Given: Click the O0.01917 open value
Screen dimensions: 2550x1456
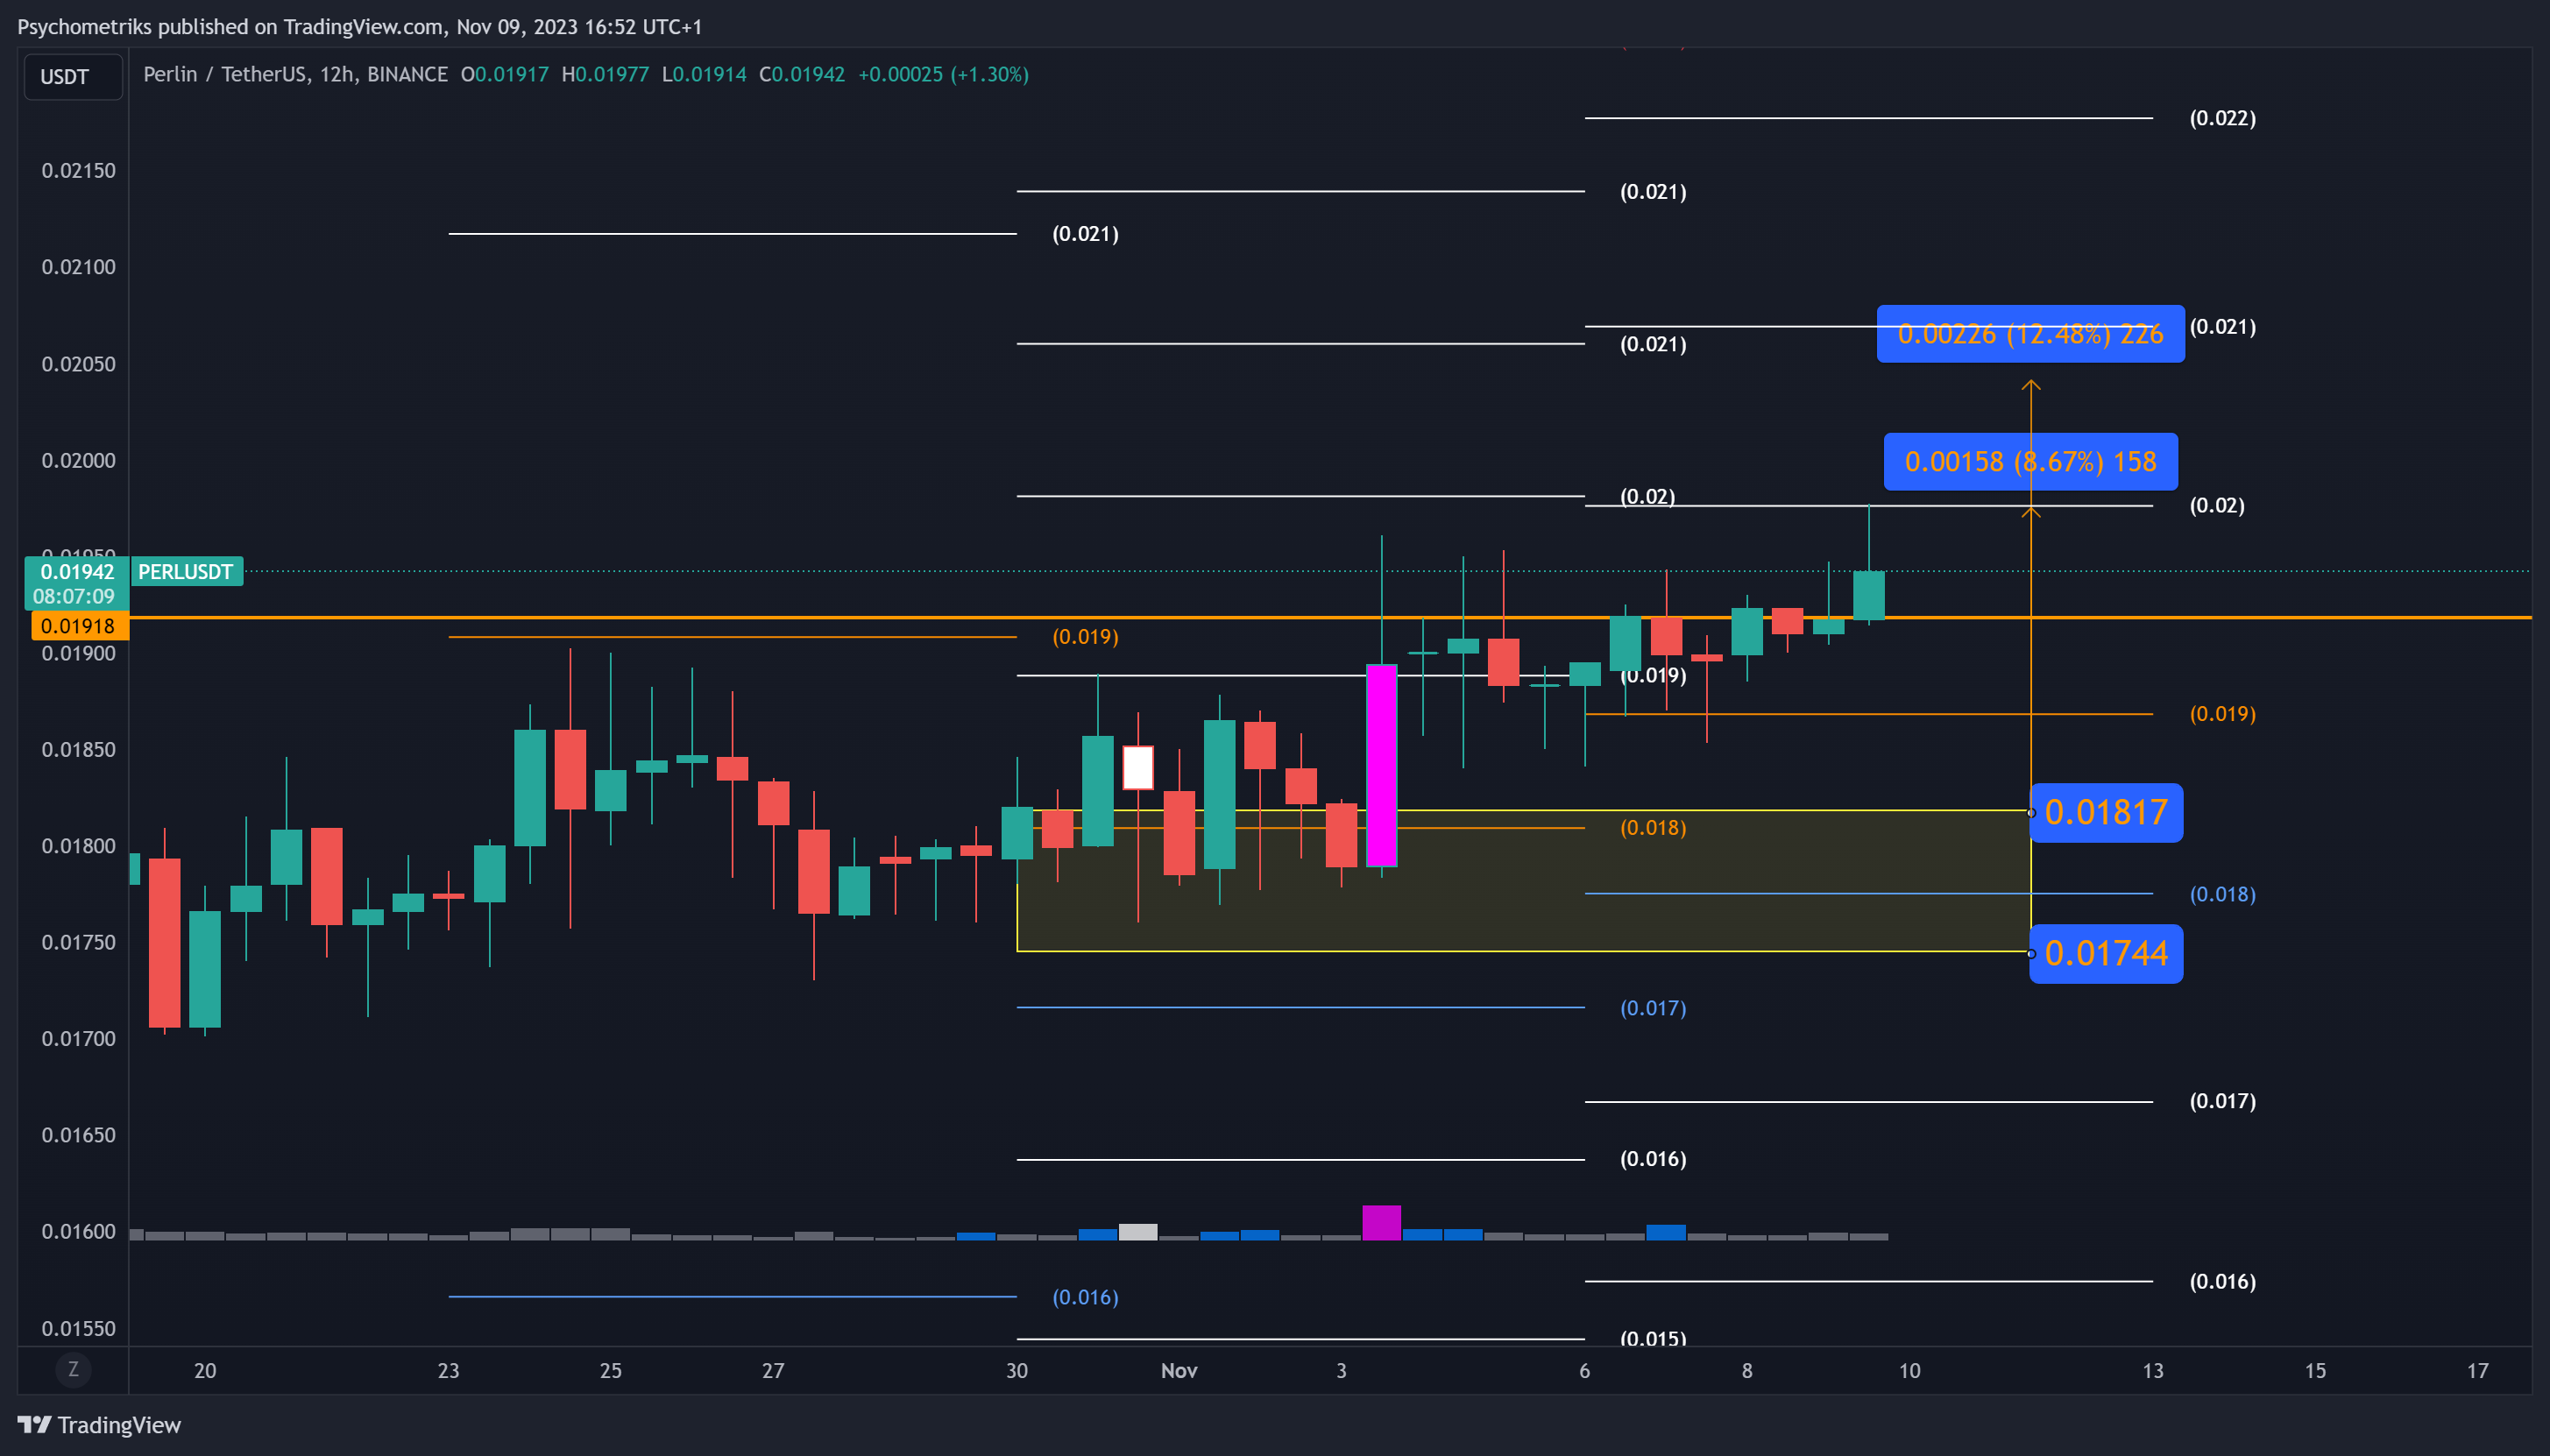Looking at the screenshot, I should (x=505, y=74).
